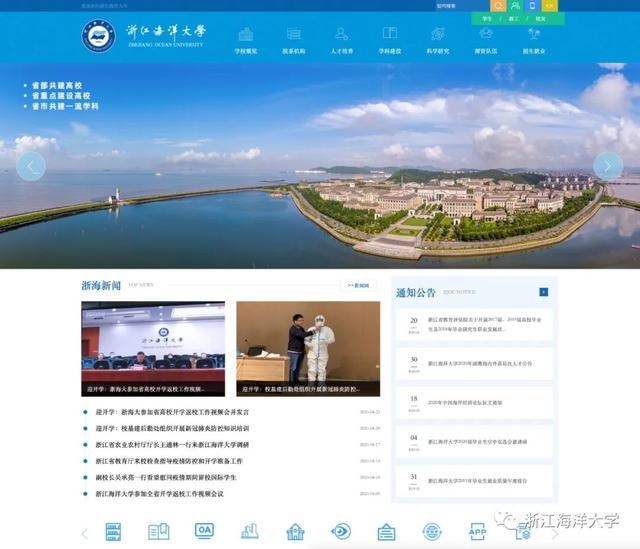Click the 浙海新闻 section heading
Viewport: 640px width, 549px height.
coord(101,285)
